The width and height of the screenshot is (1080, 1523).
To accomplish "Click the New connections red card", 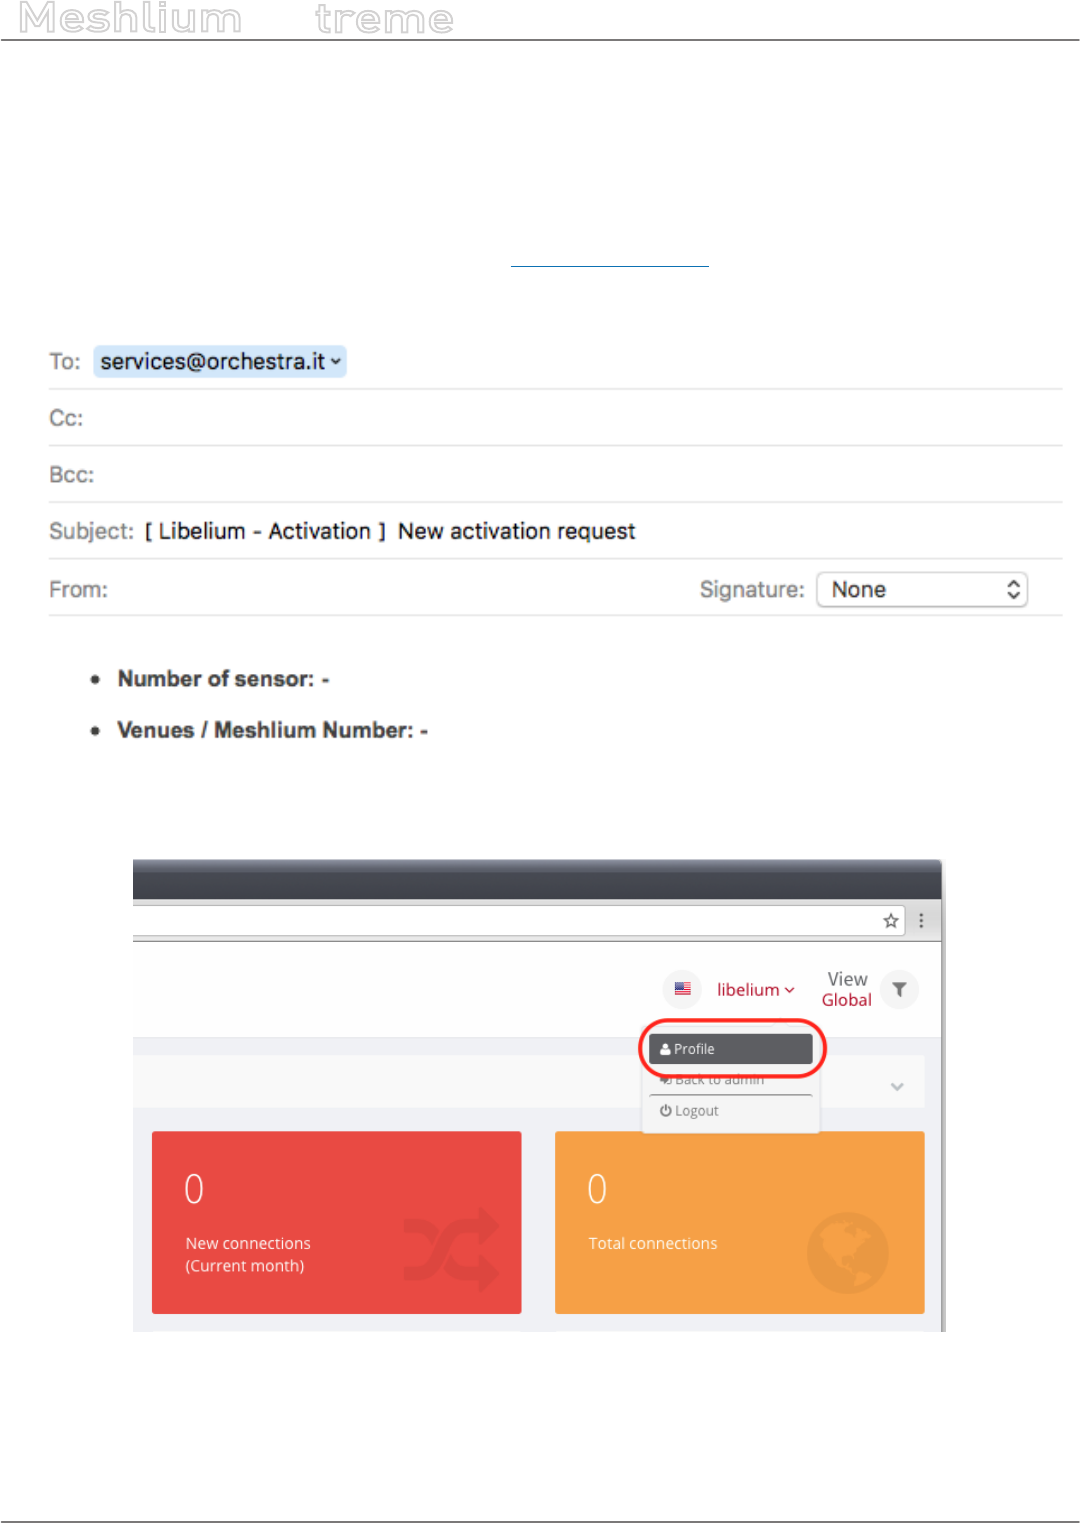I will 336,1222.
